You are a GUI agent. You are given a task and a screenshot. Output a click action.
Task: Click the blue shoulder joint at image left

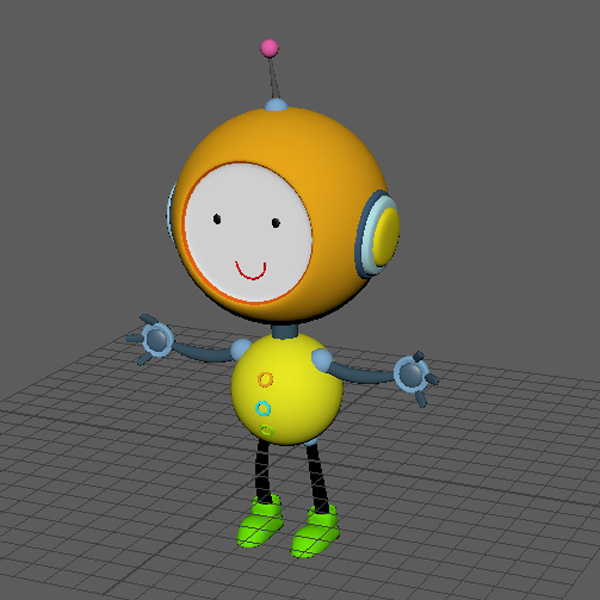241,348
